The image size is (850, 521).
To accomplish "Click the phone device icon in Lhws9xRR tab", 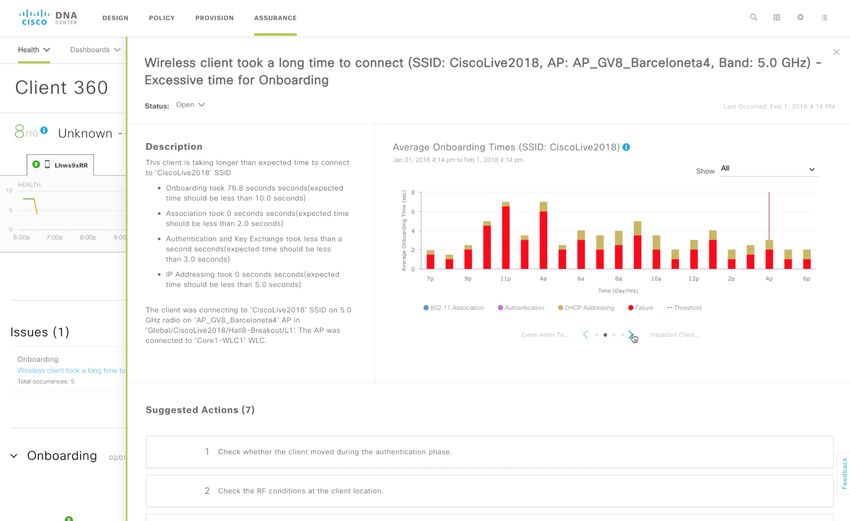I will [x=47, y=164].
